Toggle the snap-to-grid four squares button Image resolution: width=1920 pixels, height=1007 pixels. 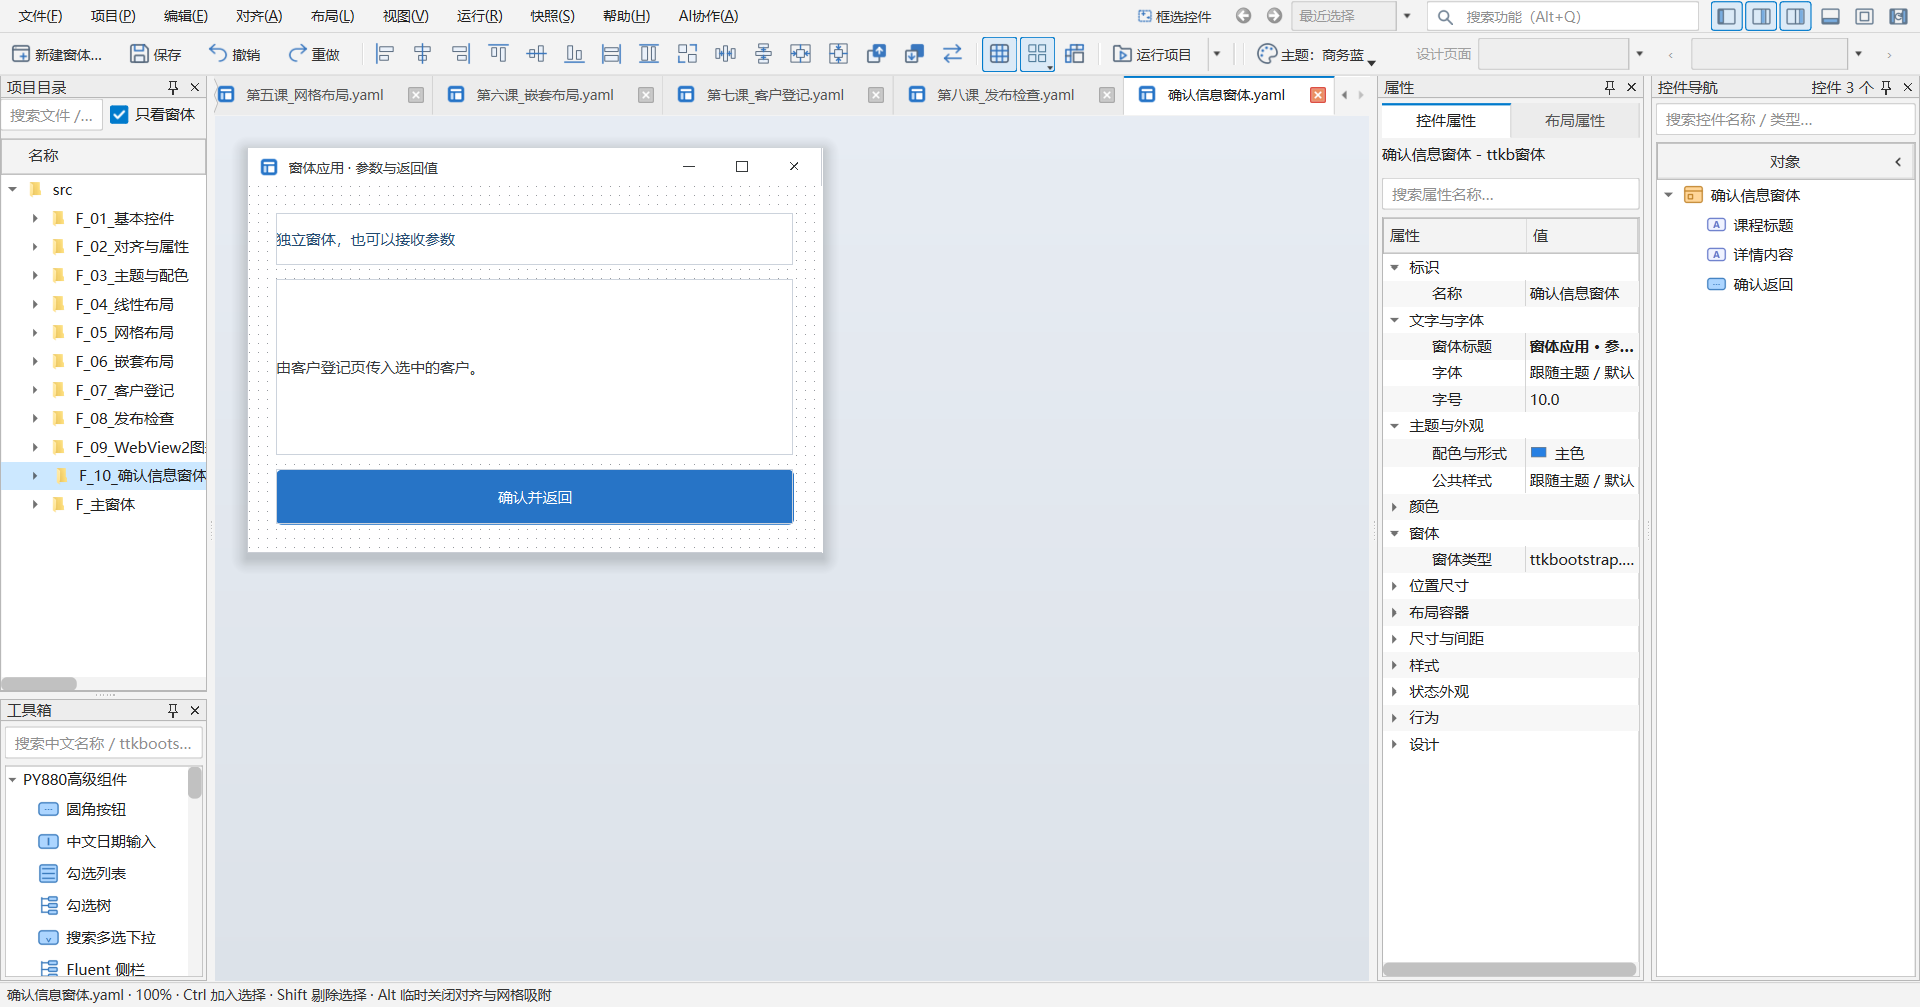click(1037, 54)
